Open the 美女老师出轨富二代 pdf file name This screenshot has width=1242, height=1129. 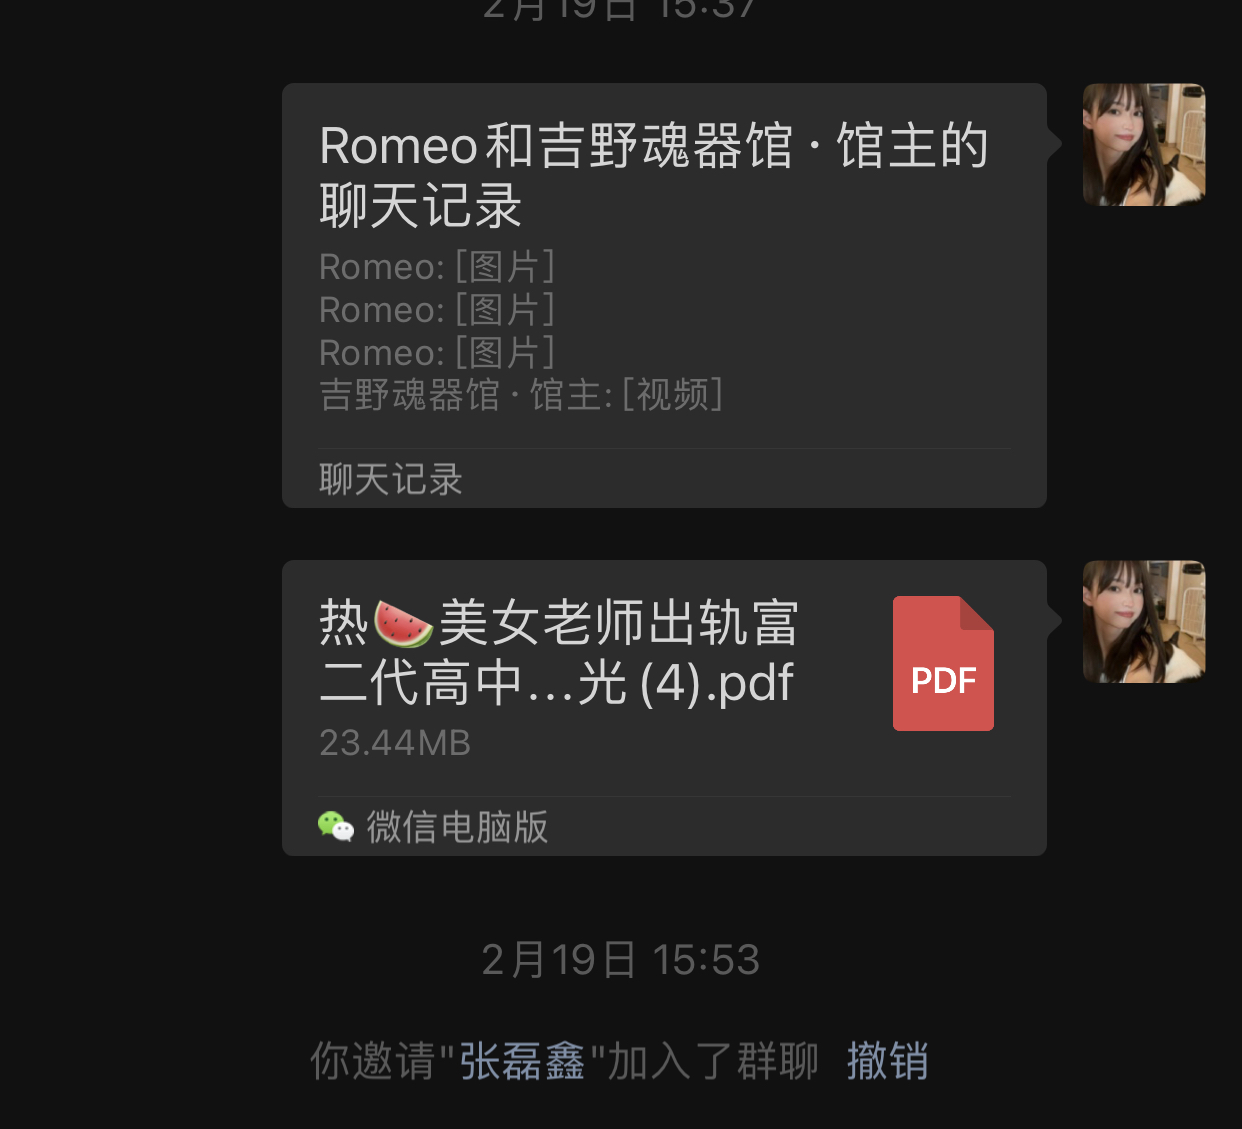pyautogui.click(x=558, y=653)
